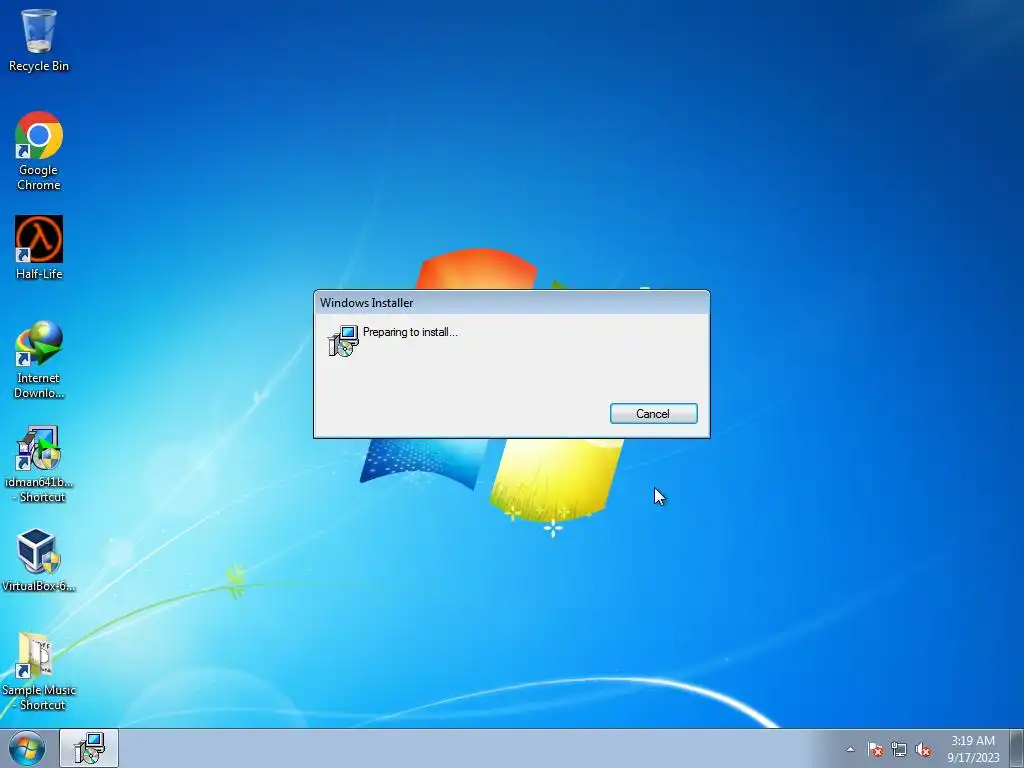Click the Windows Installer dialog title bar
The width and height of the screenshot is (1024, 768).
pos(511,302)
